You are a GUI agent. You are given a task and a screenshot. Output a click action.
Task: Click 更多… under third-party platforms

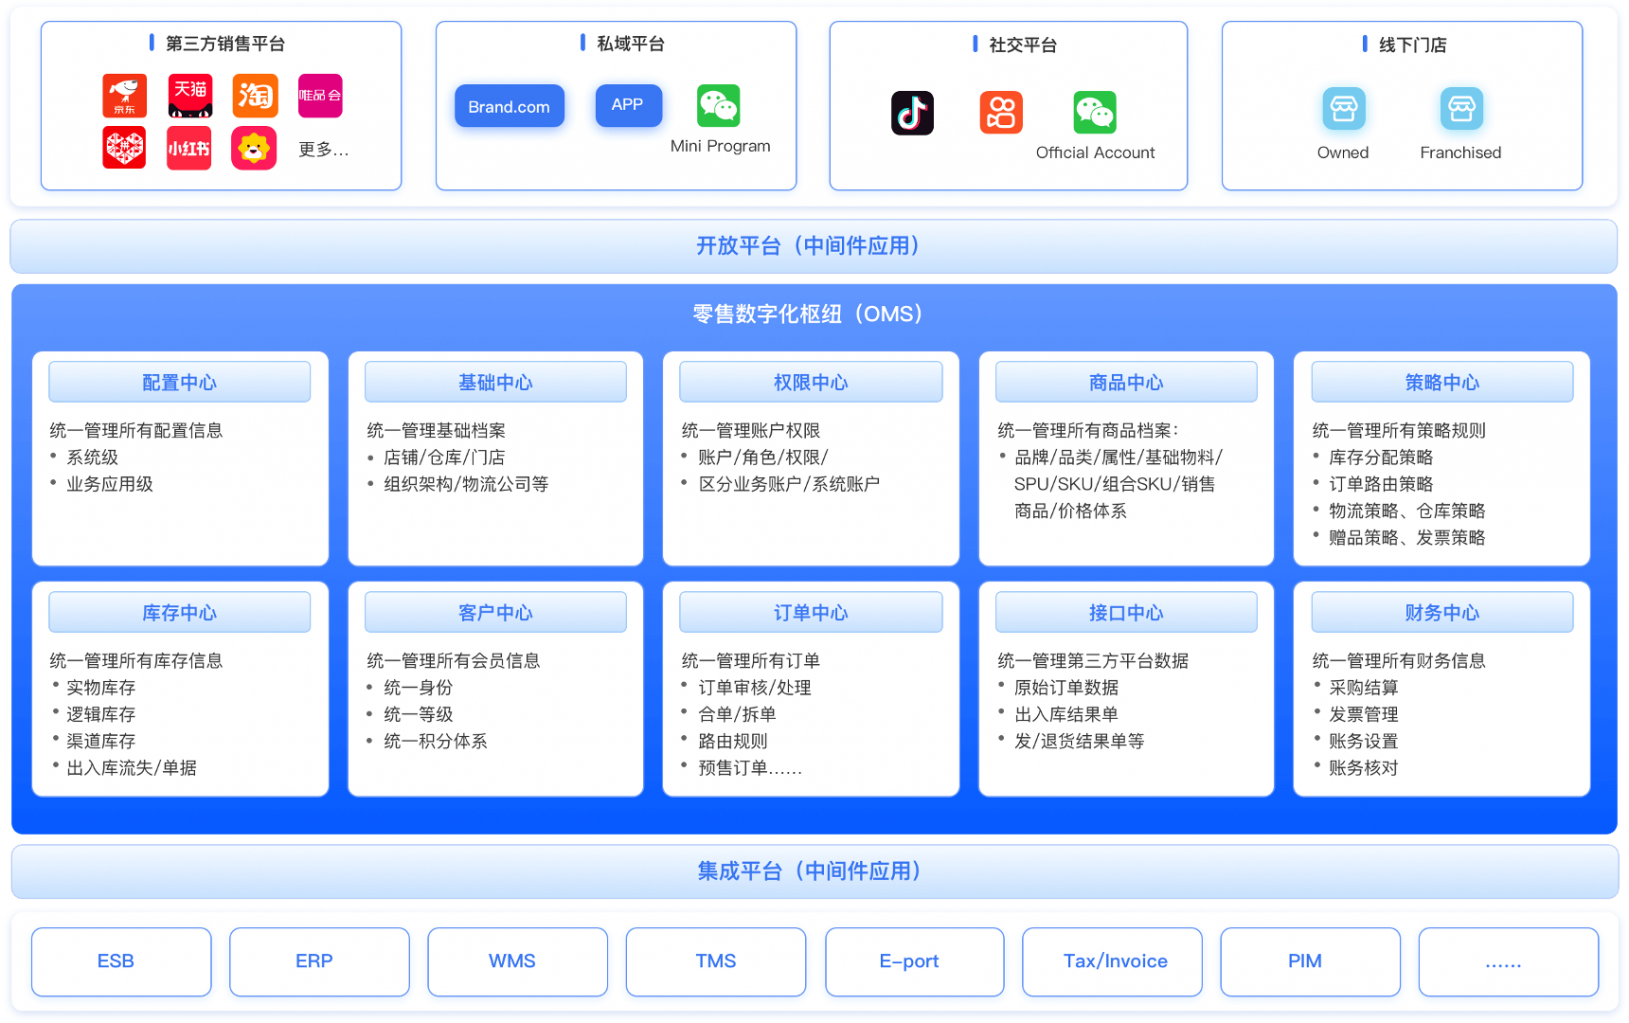[323, 150]
